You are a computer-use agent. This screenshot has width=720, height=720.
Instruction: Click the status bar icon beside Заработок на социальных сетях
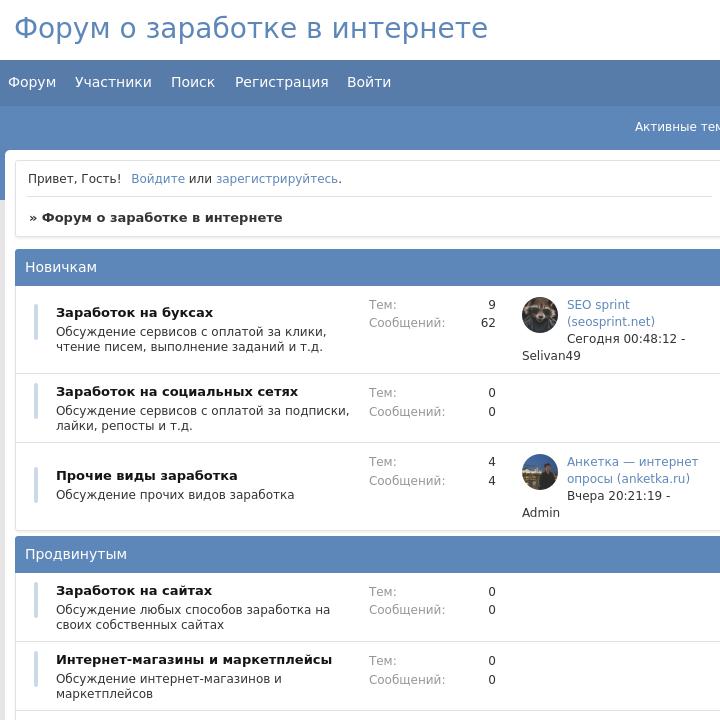[36, 401]
